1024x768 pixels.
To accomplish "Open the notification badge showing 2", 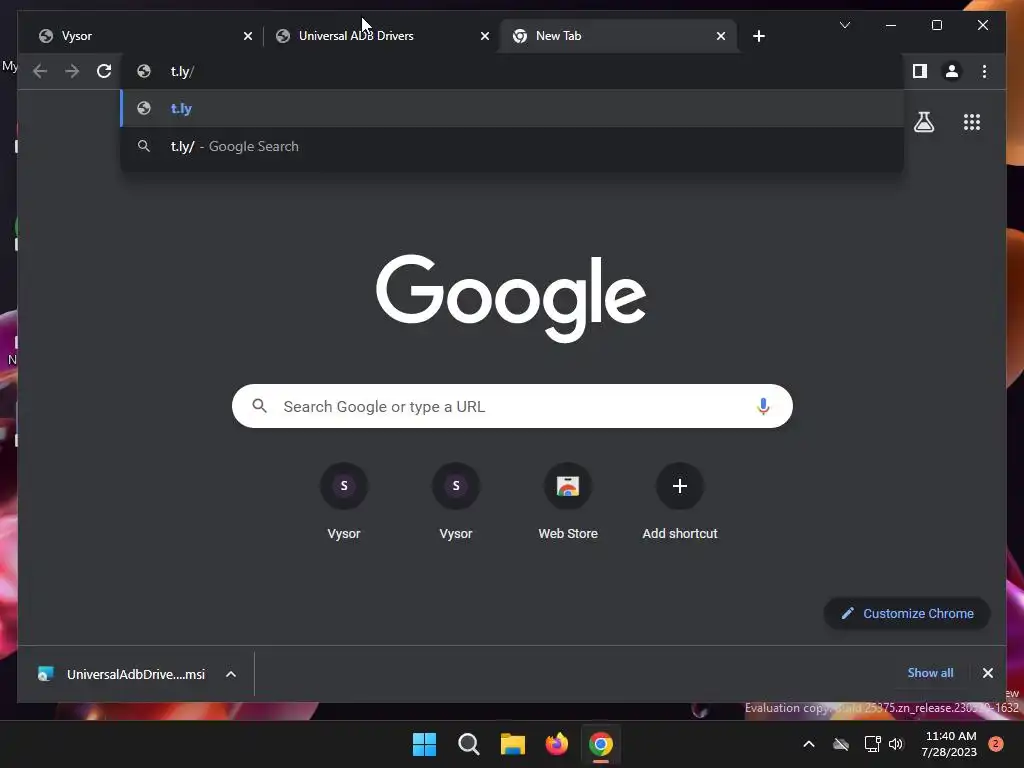I will pyautogui.click(x=996, y=743).
